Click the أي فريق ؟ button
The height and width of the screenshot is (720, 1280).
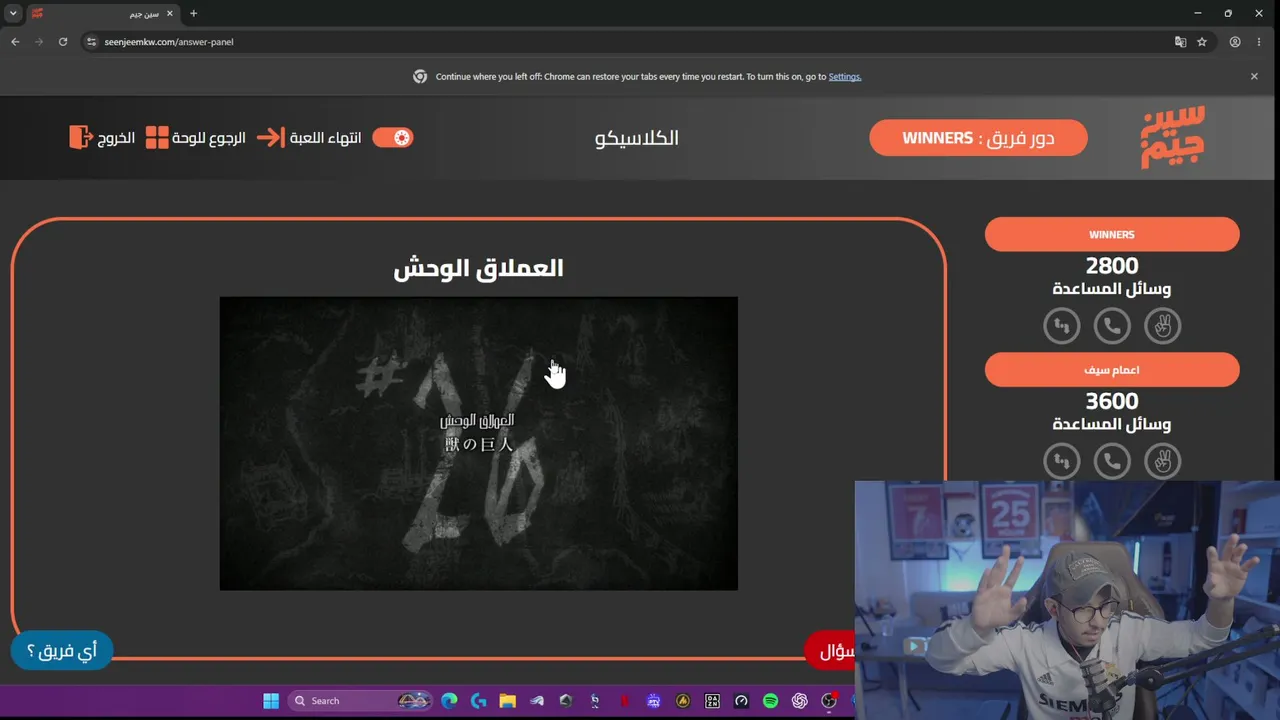[x=62, y=651]
